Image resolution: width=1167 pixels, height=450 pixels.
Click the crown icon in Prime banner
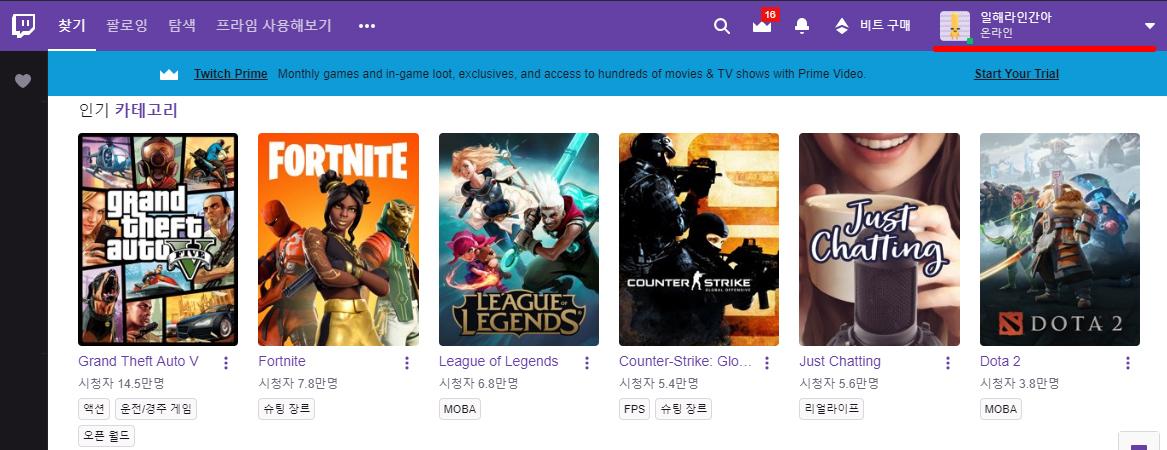click(x=170, y=74)
